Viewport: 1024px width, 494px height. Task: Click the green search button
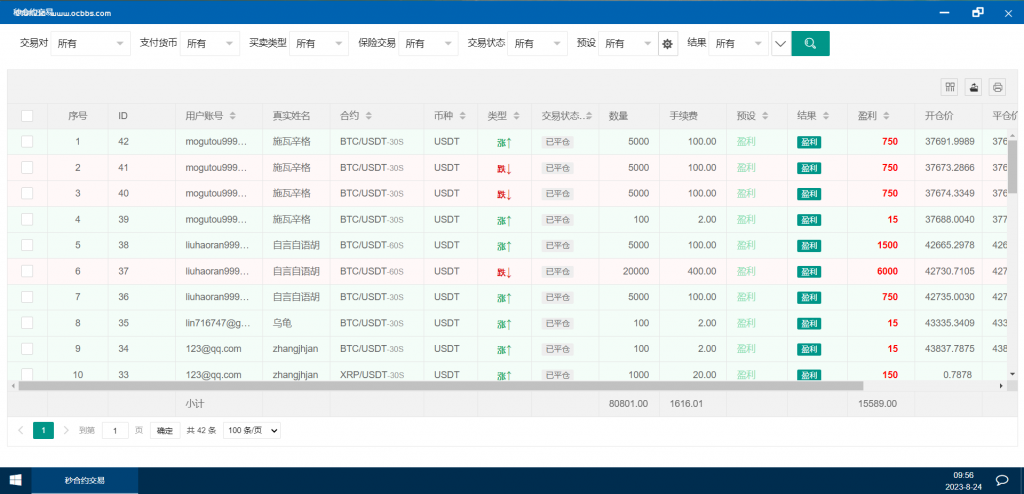click(x=810, y=44)
